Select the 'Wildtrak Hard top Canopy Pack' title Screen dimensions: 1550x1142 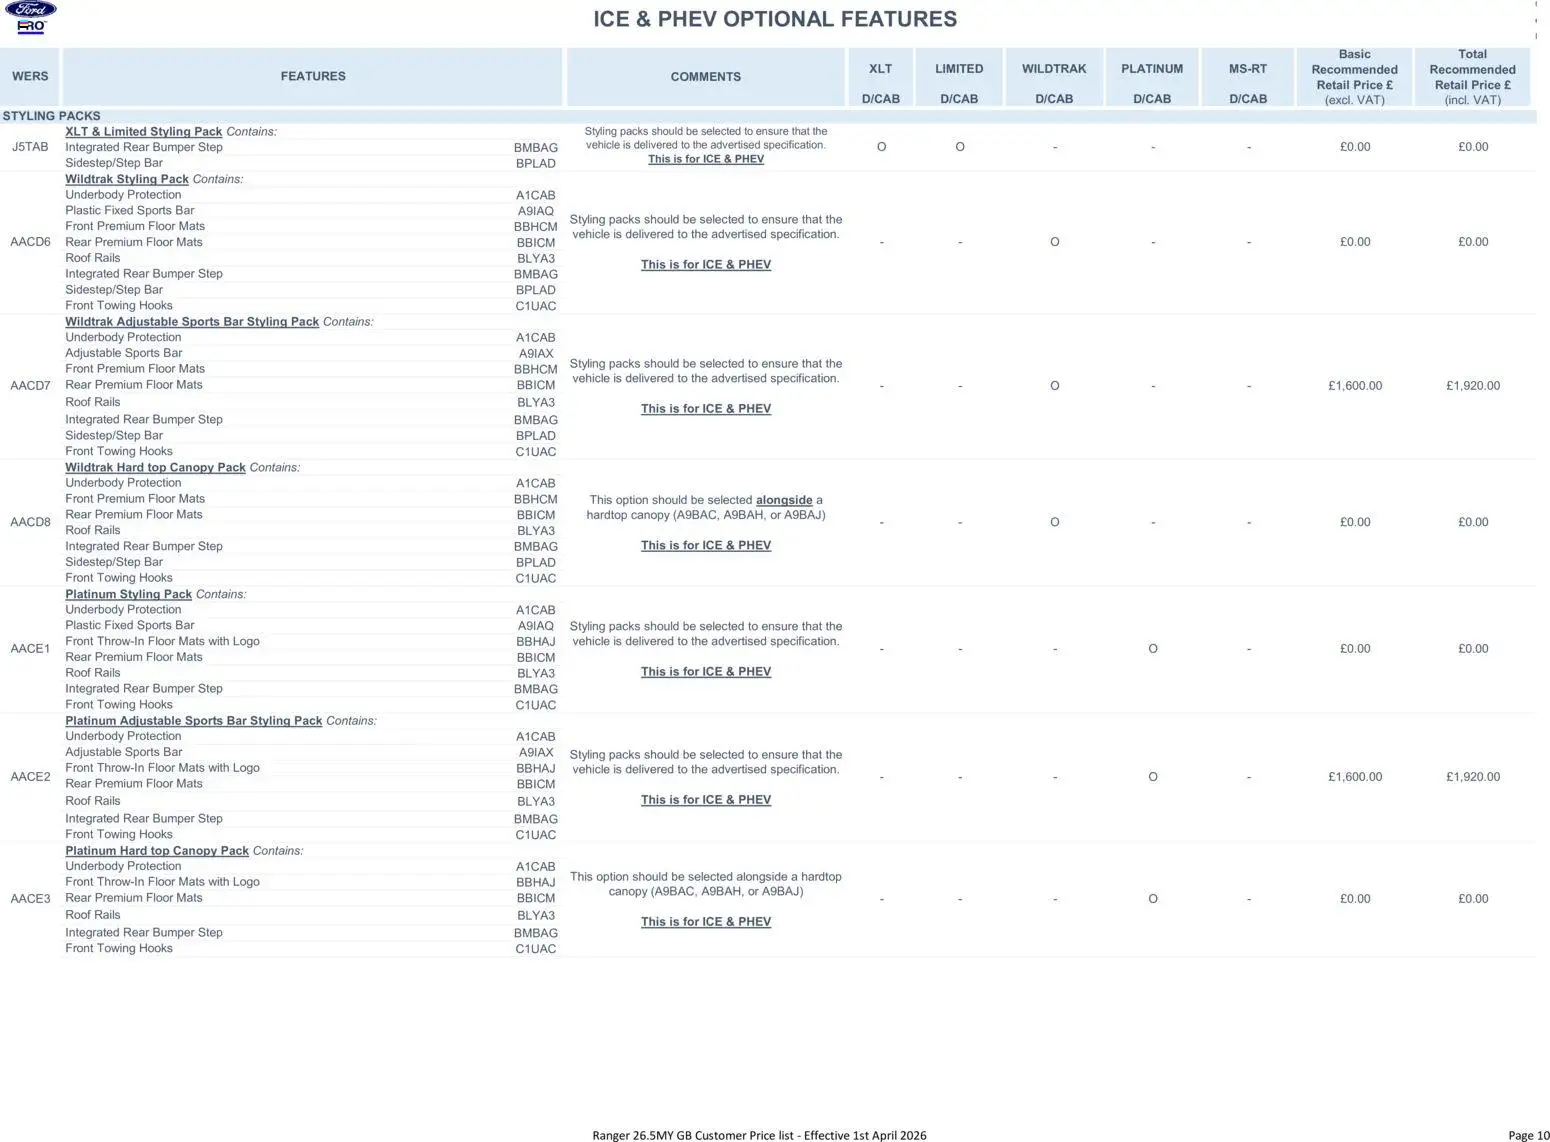coord(155,468)
